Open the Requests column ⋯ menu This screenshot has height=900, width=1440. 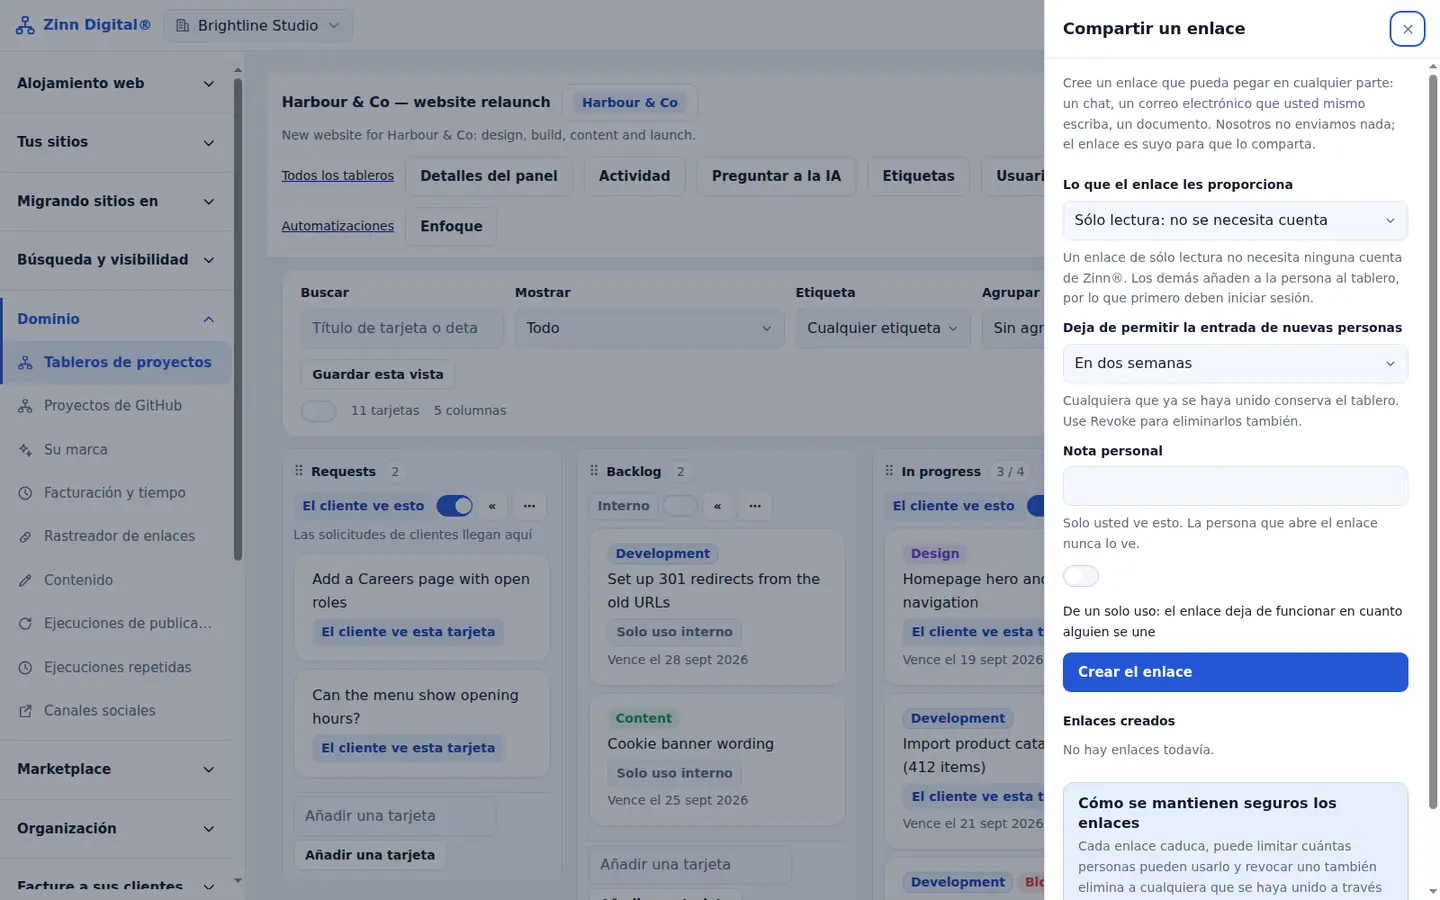click(x=529, y=506)
